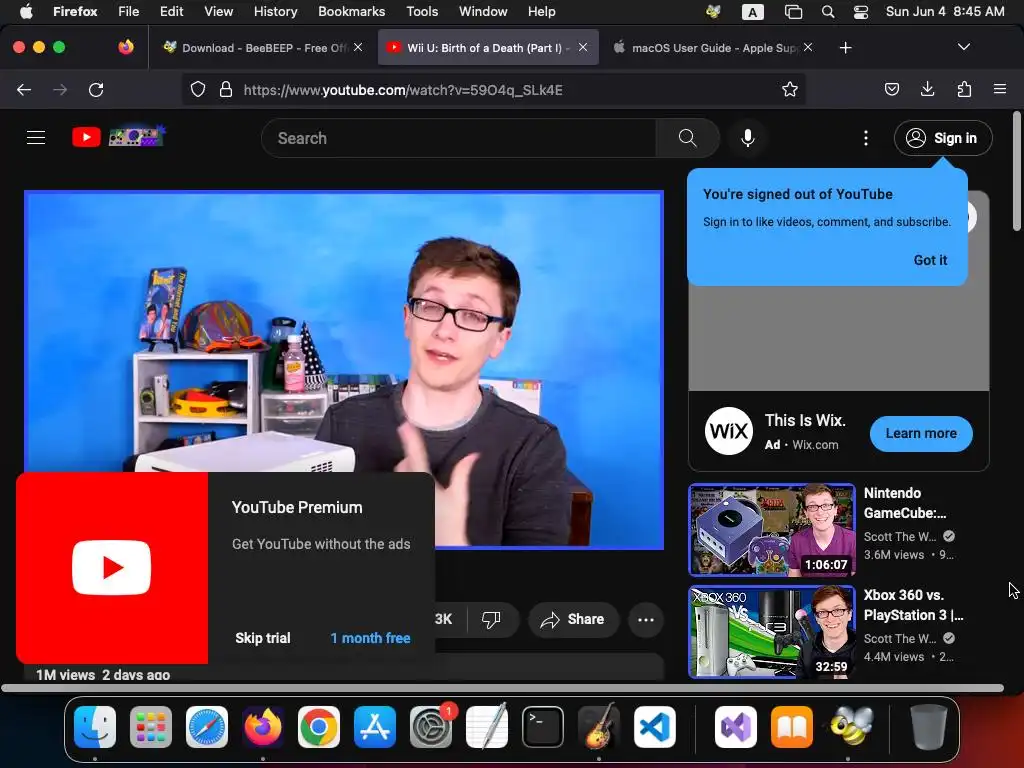Open the History menu
Screen dimensions: 1024x768
275,11
